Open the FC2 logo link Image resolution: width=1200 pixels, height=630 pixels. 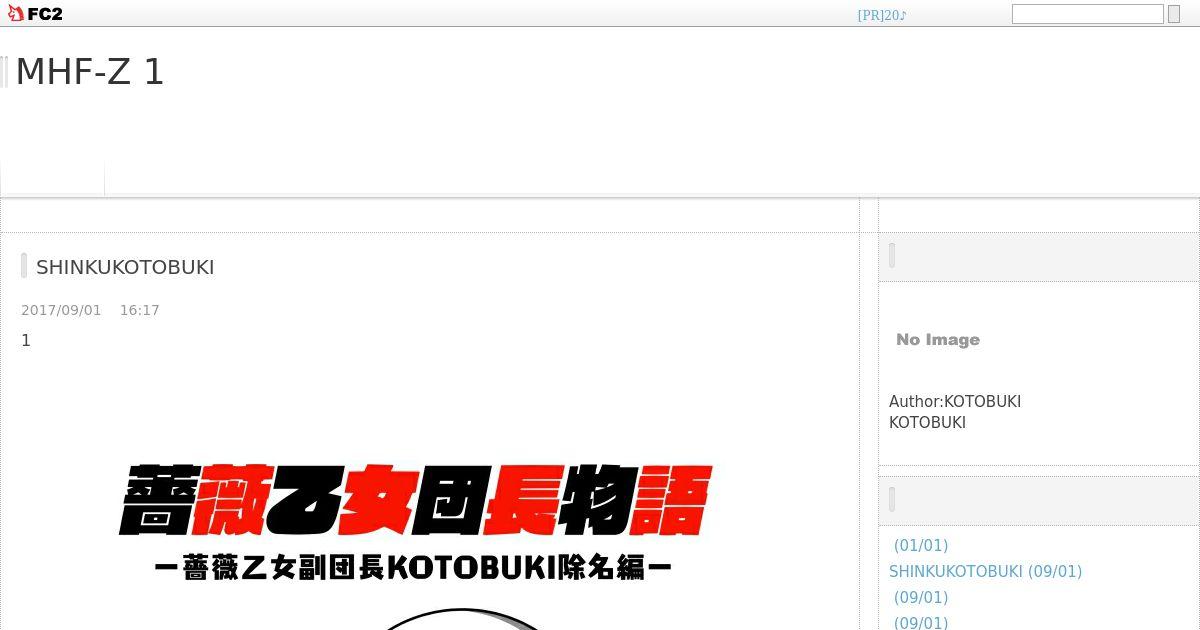point(35,14)
